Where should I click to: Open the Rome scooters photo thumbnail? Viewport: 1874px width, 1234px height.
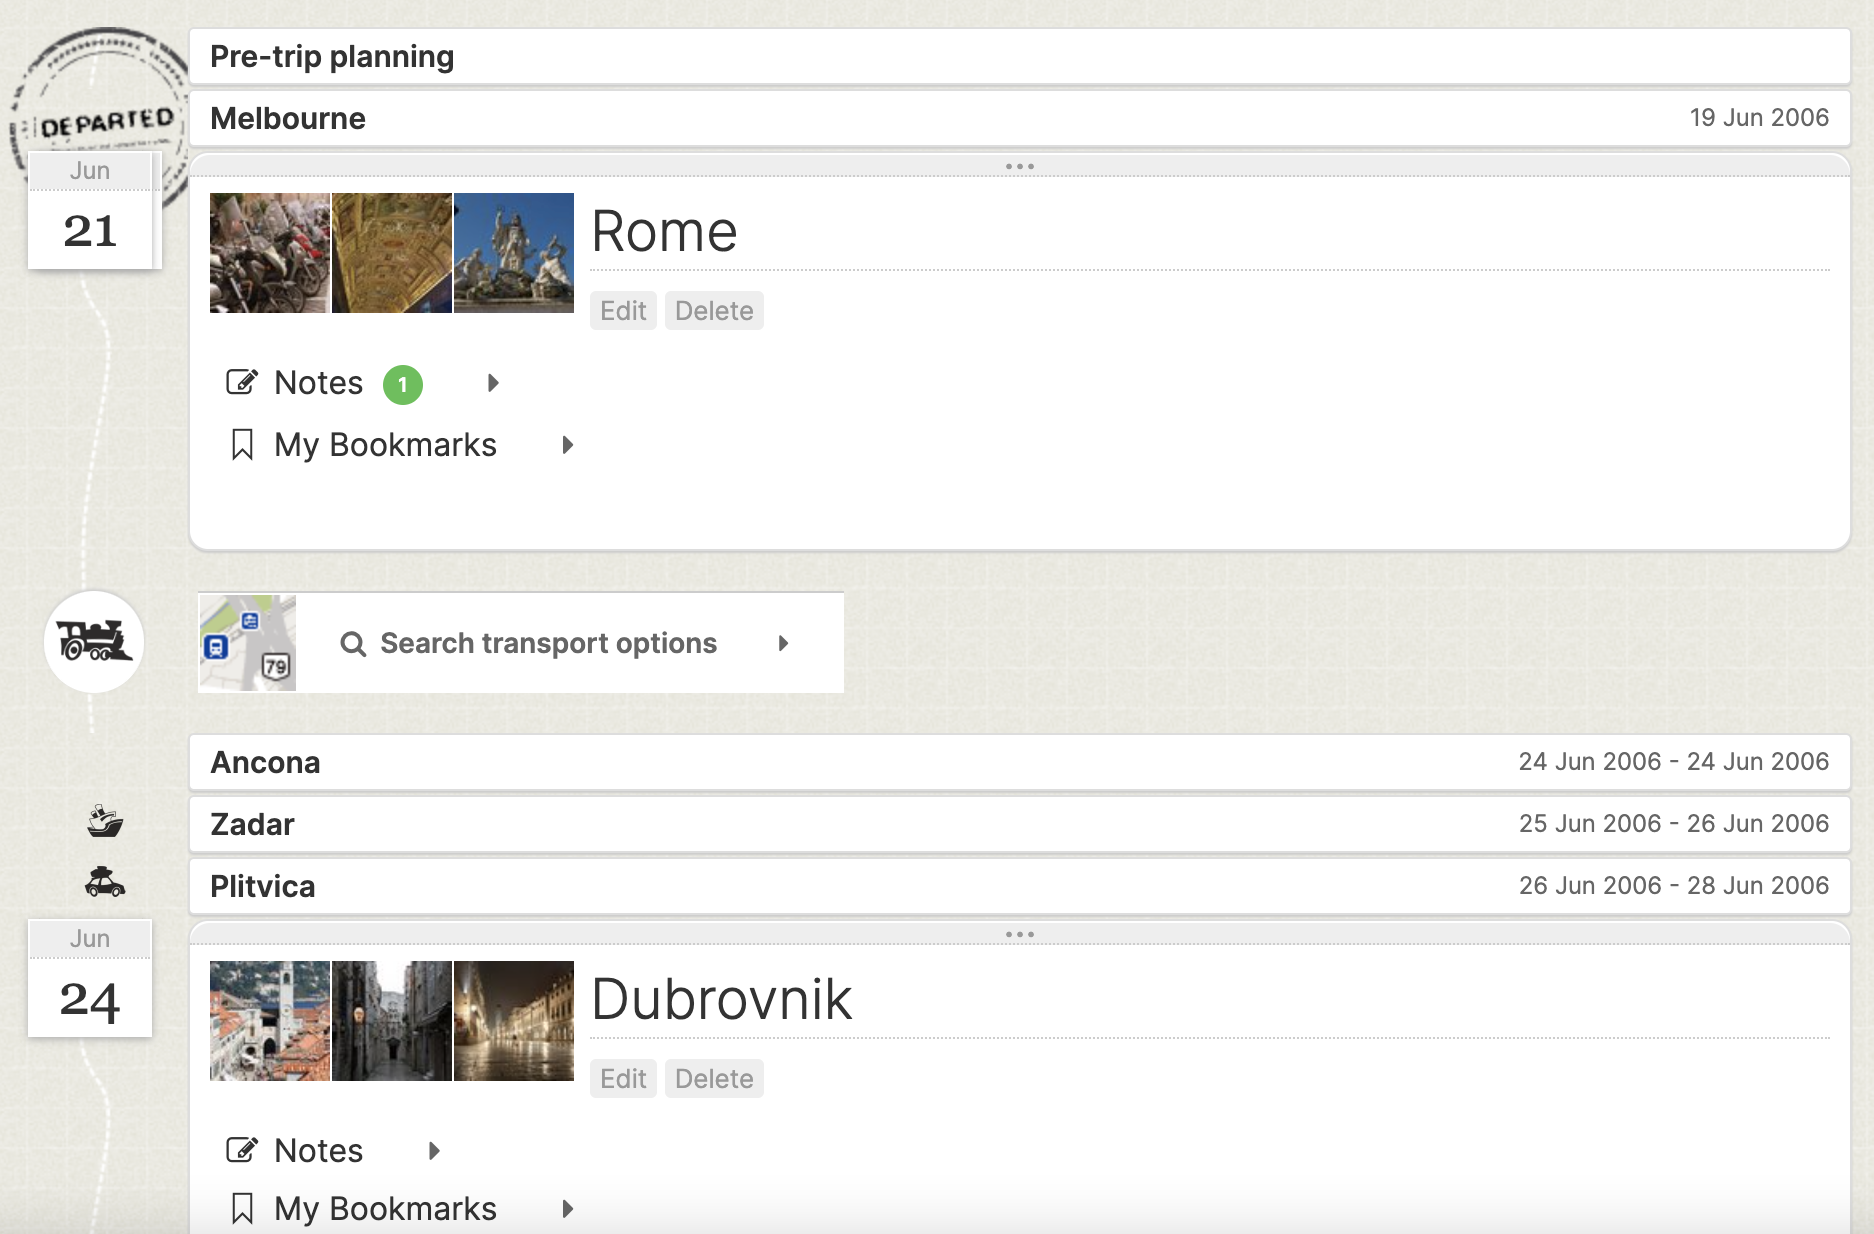coord(269,253)
